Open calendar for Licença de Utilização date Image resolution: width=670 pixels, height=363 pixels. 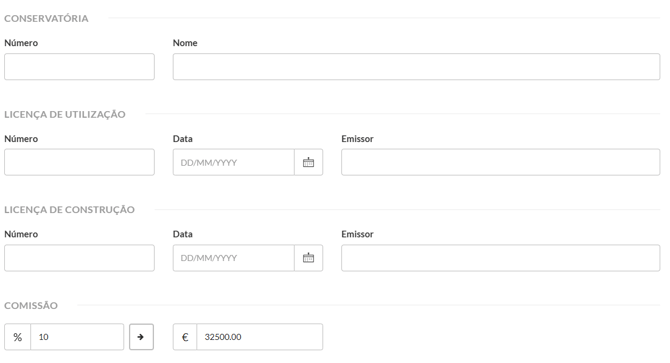(x=309, y=162)
